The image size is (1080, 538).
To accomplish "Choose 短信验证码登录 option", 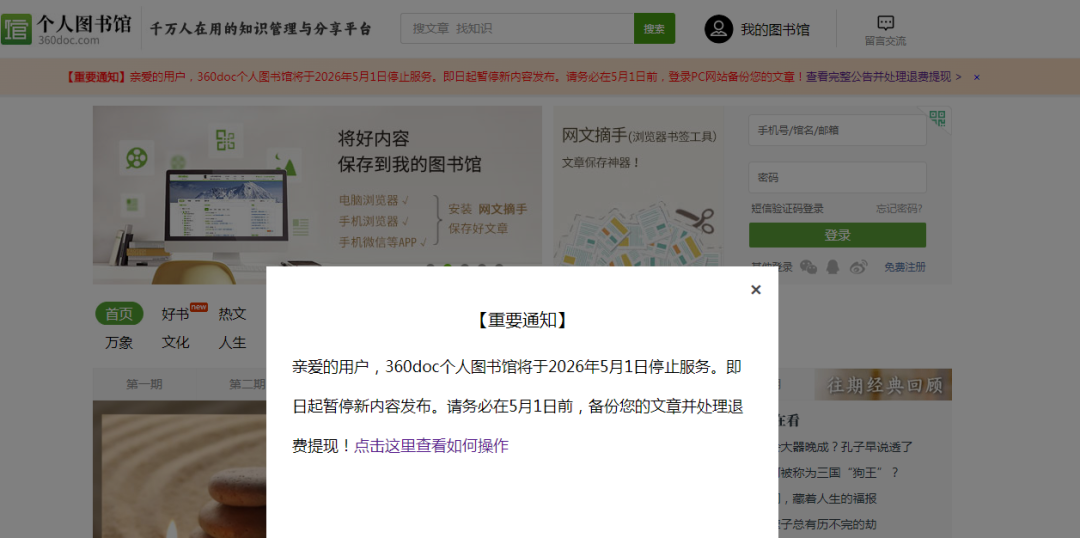I will coord(788,209).
